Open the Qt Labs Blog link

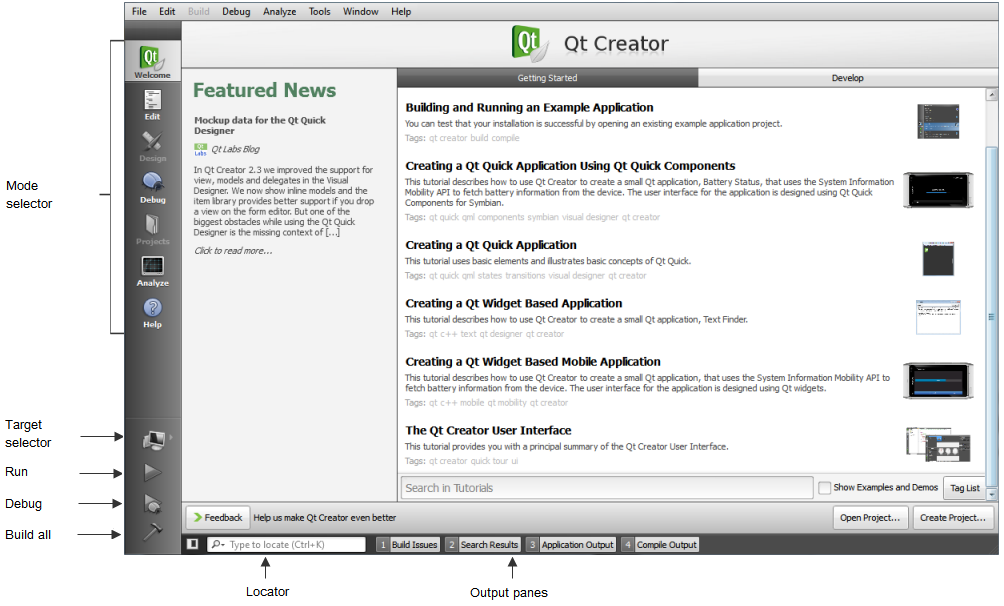pyautogui.click(x=235, y=149)
